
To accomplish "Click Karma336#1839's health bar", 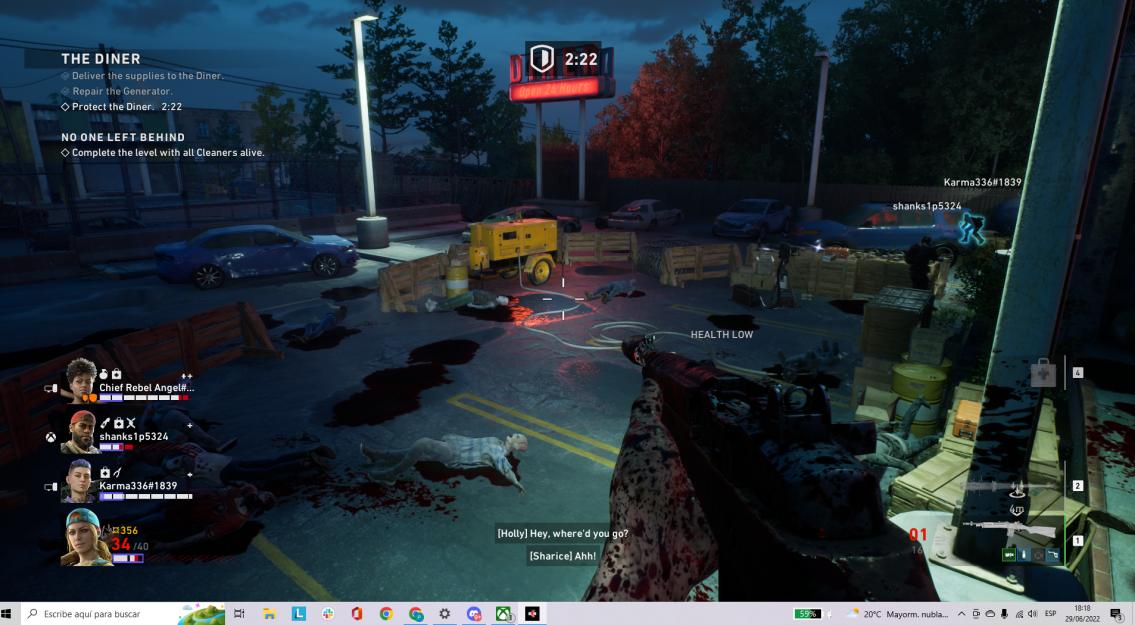I will [x=145, y=497].
